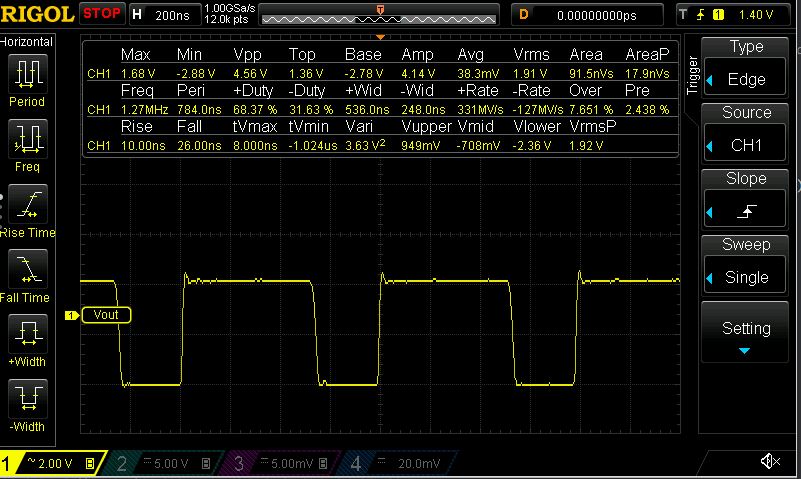Click the Max value 1.68 V

pos(138,74)
